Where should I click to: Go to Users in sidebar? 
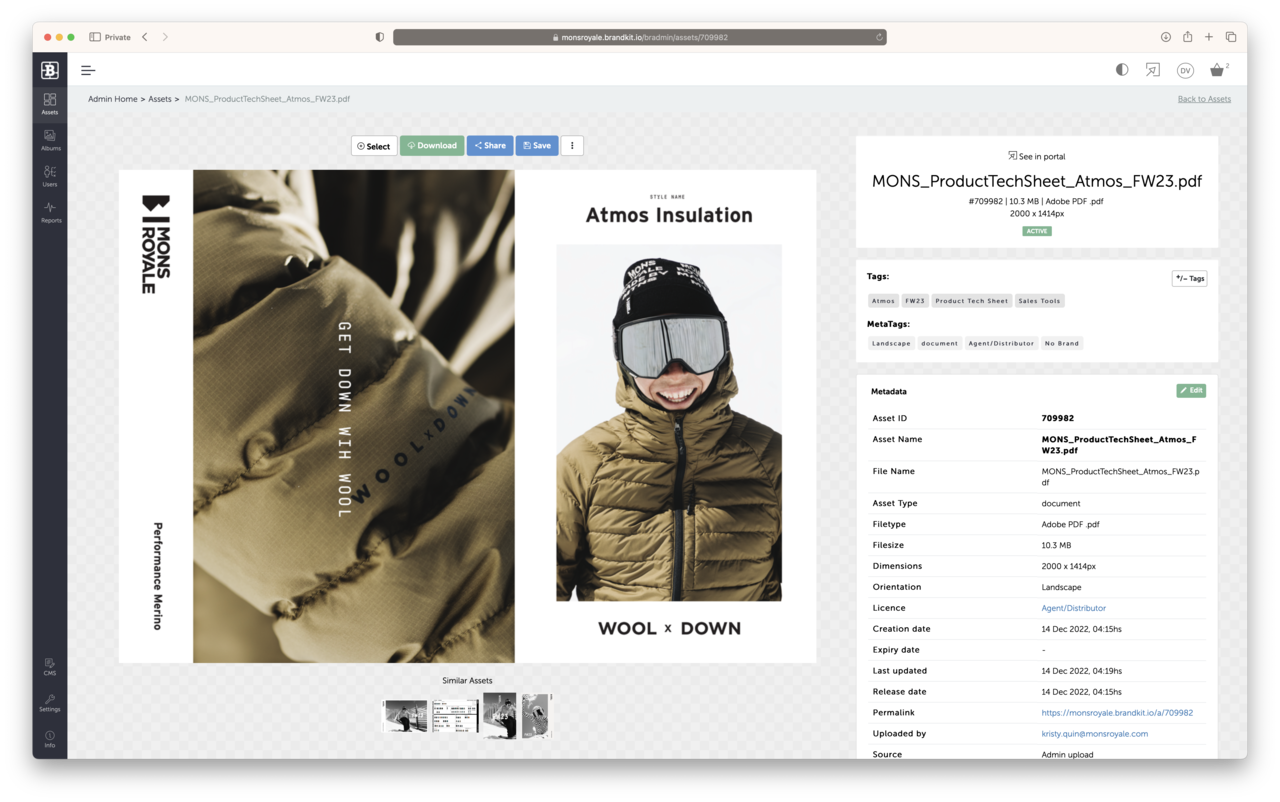(x=50, y=176)
